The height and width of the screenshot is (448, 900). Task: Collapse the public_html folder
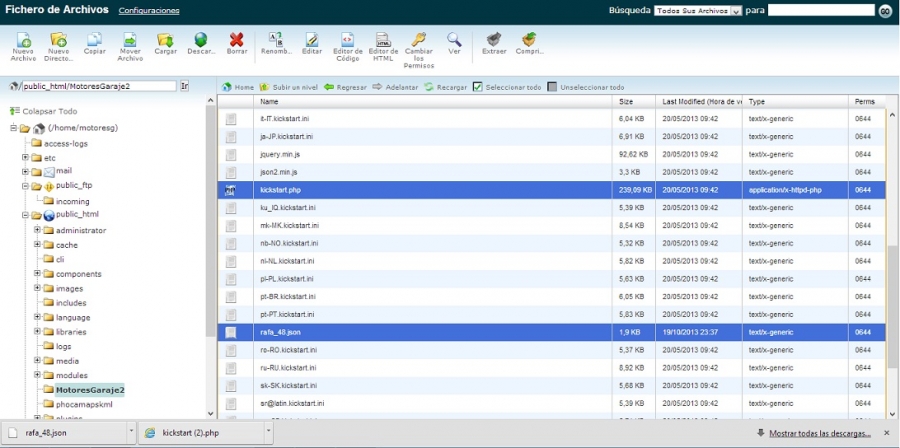click(25, 216)
